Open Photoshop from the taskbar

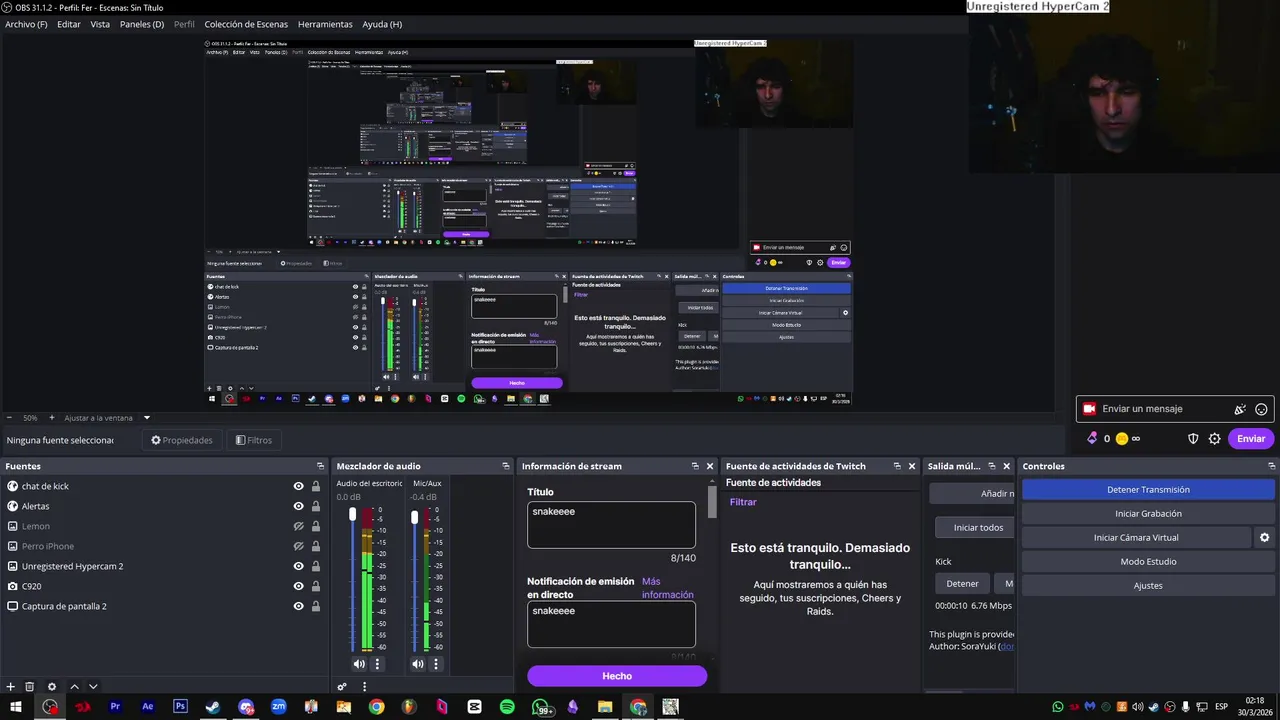[180, 707]
